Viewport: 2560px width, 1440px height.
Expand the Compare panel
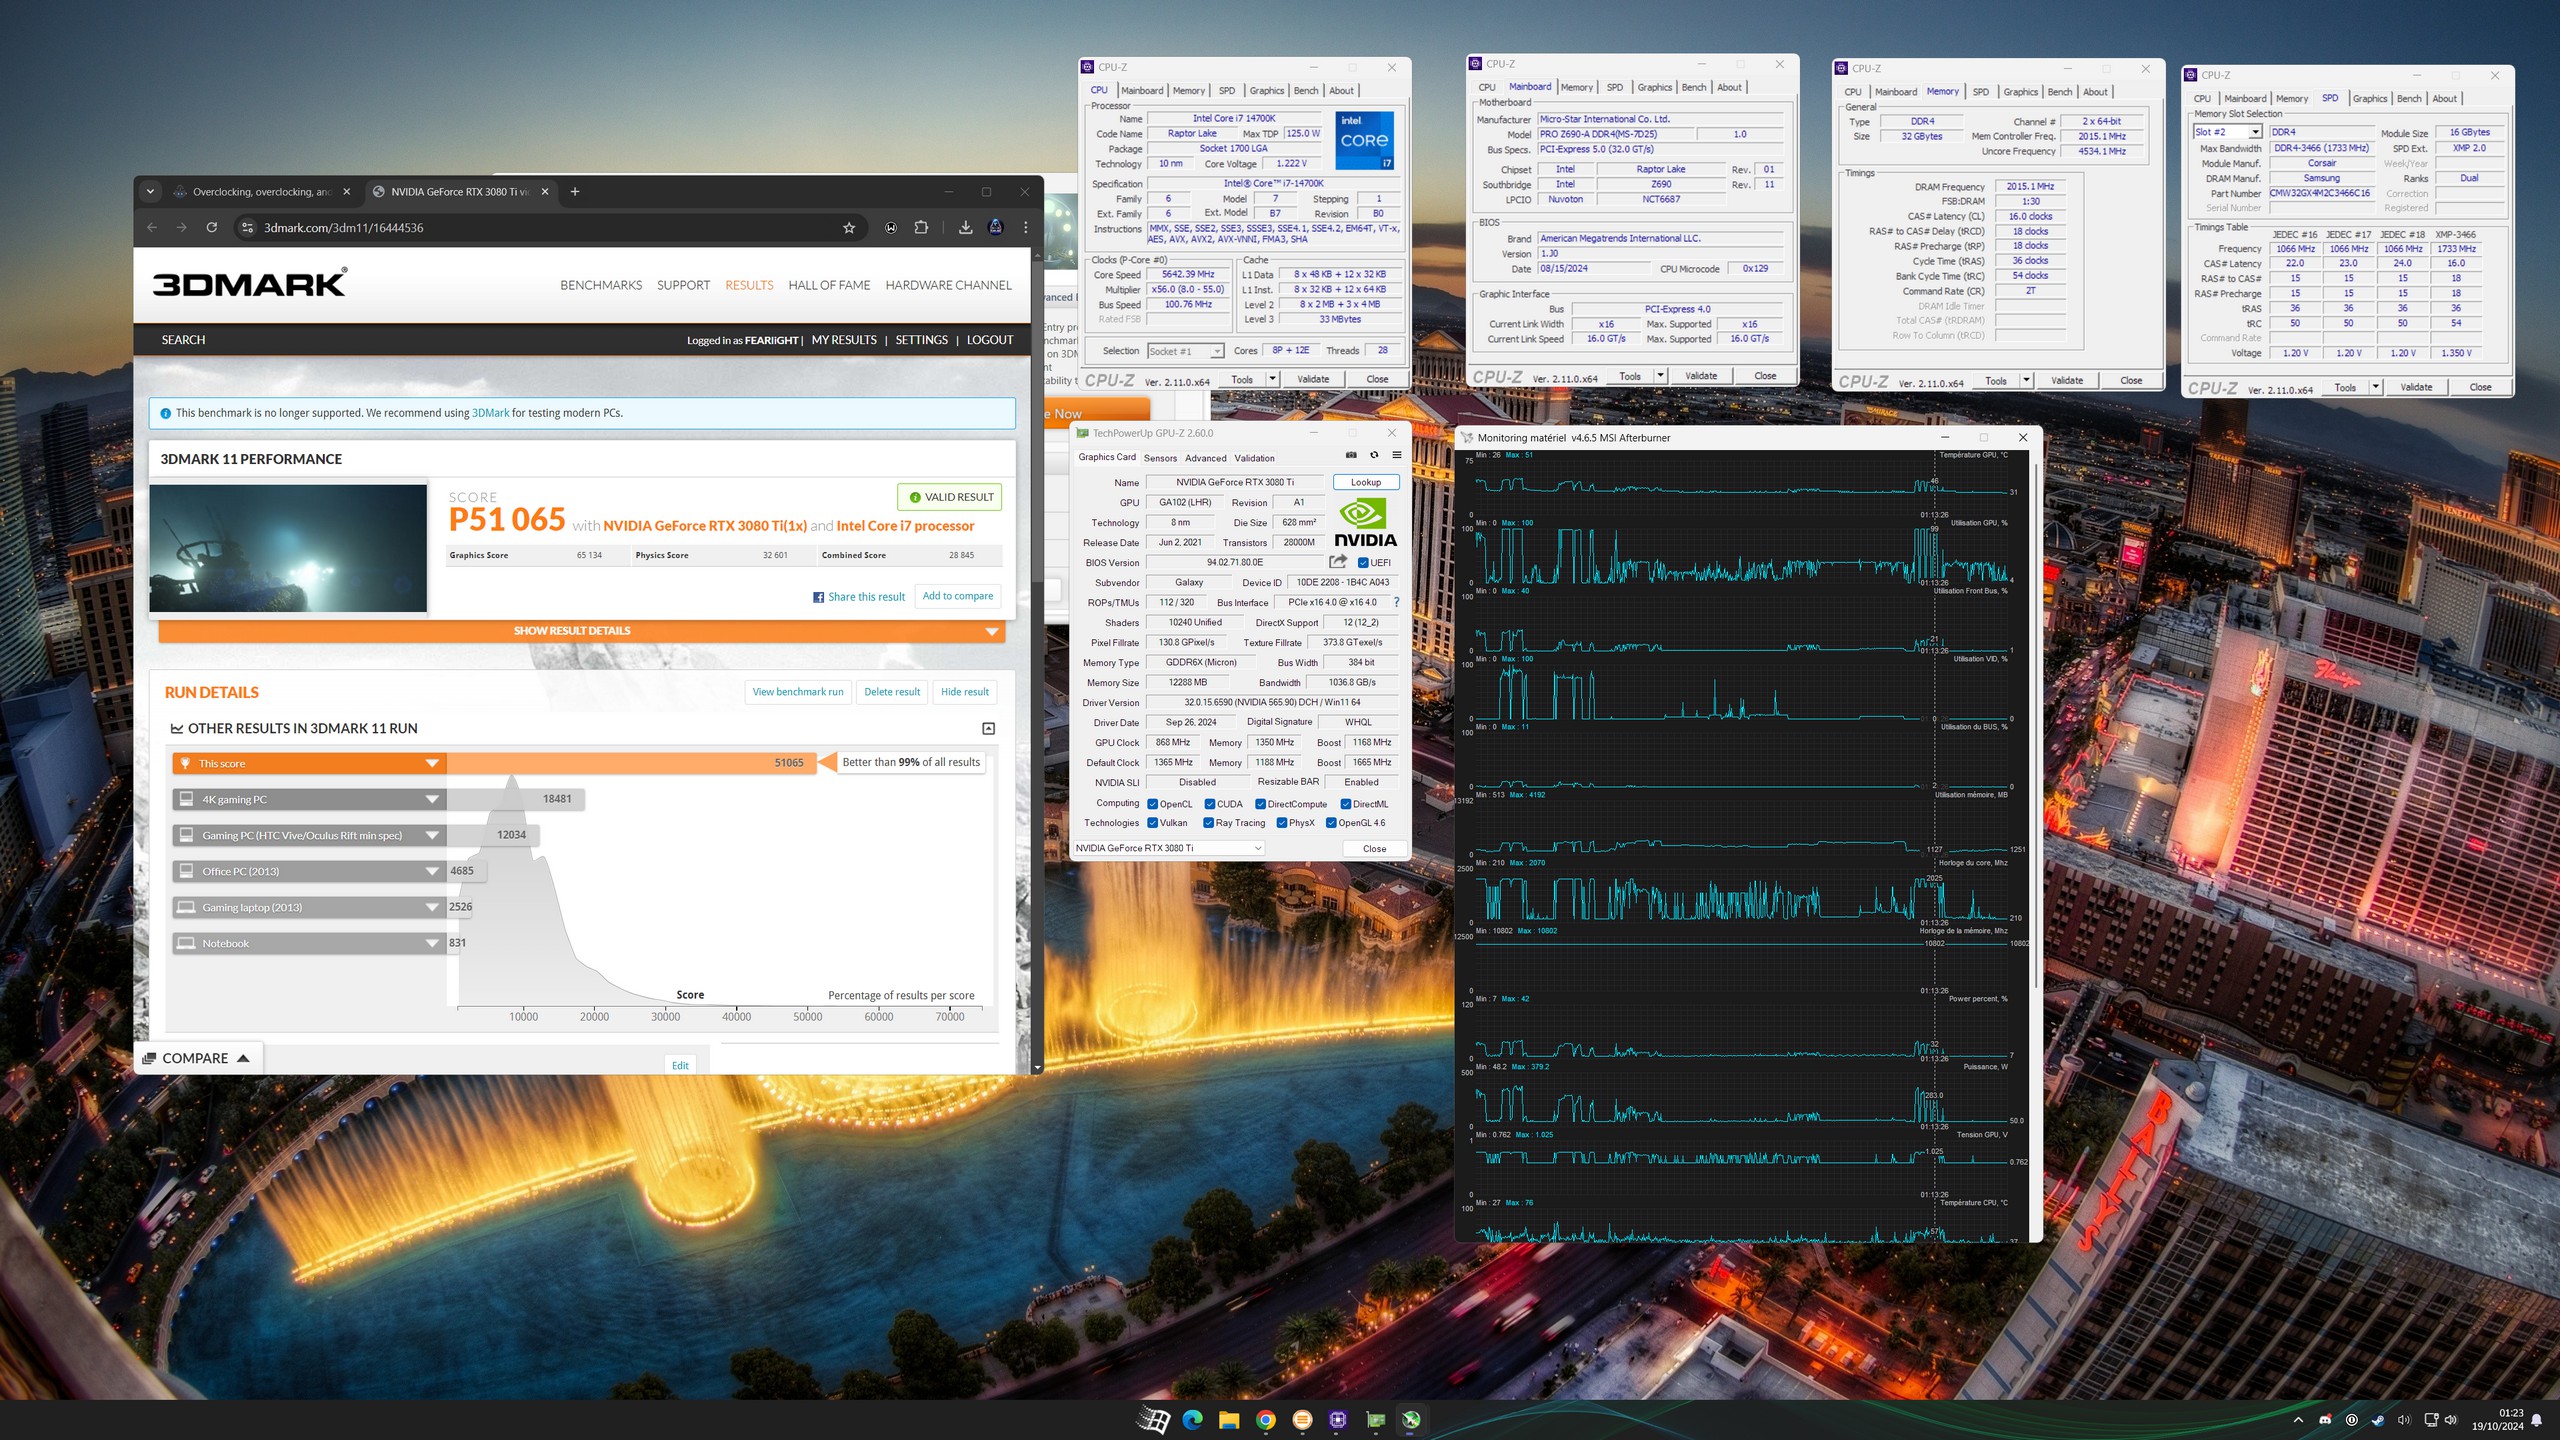click(197, 1058)
